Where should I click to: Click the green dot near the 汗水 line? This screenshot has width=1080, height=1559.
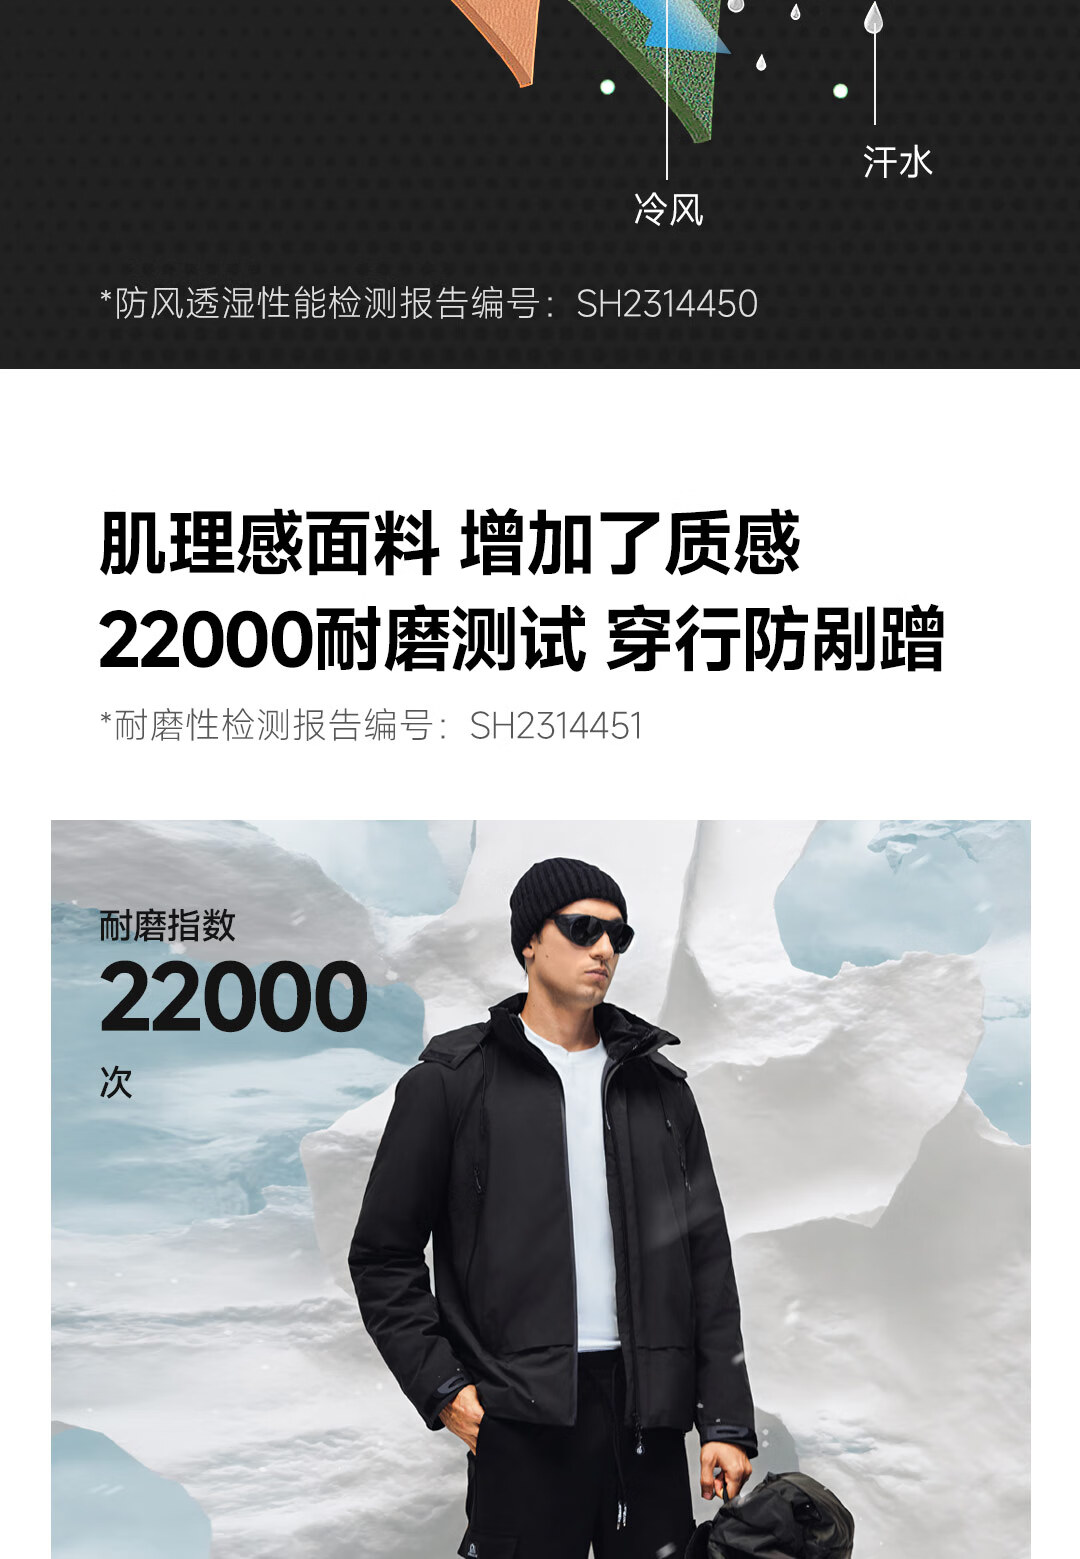click(x=840, y=91)
